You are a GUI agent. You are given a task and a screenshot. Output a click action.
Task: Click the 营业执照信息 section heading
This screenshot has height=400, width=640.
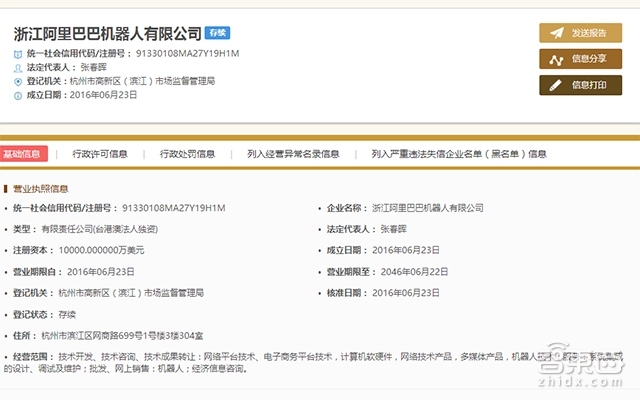(40, 189)
